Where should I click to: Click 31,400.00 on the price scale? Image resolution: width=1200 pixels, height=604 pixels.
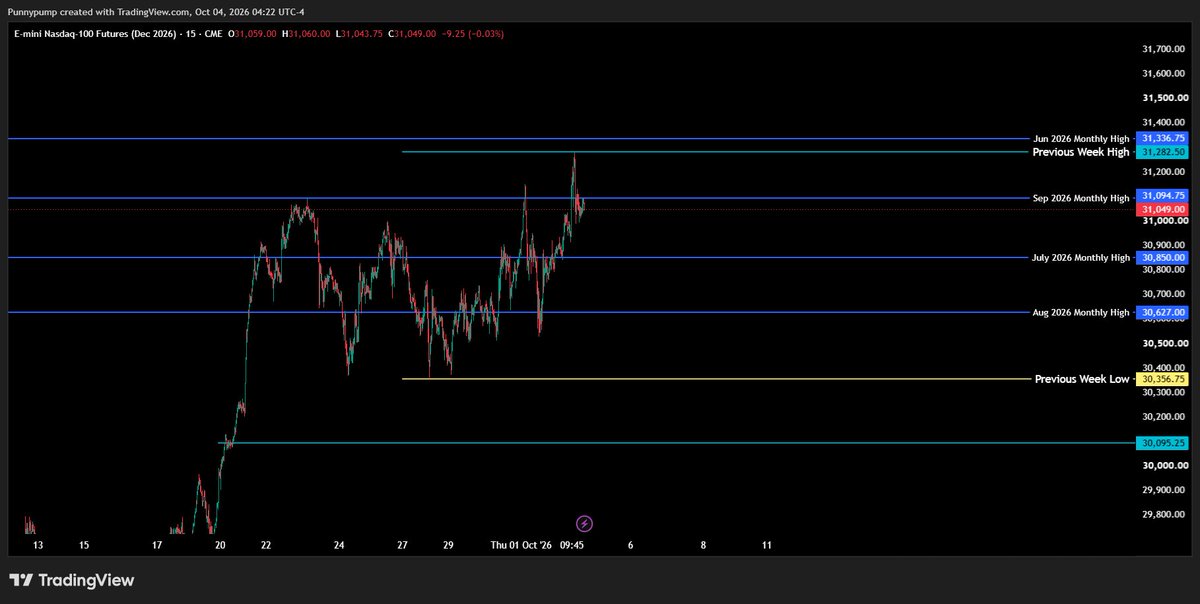[1164, 123]
